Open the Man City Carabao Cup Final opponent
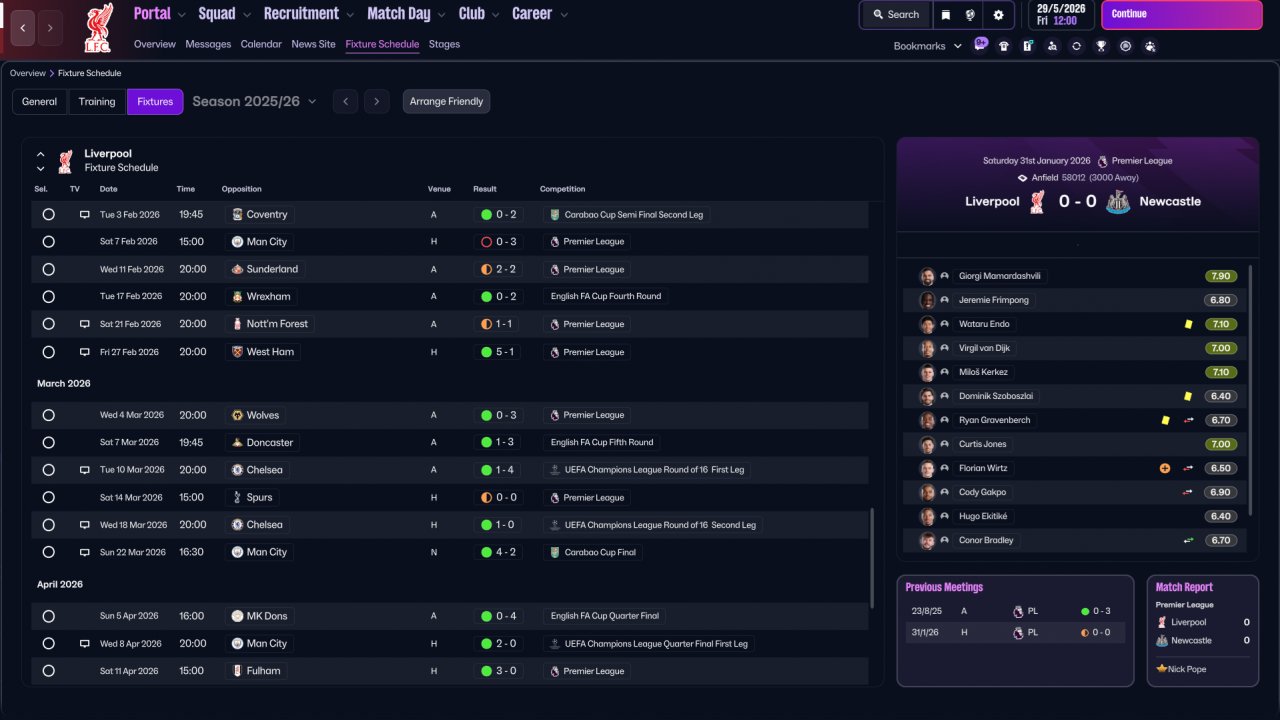This screenshot has height=720, width=1280. (259, 552)
